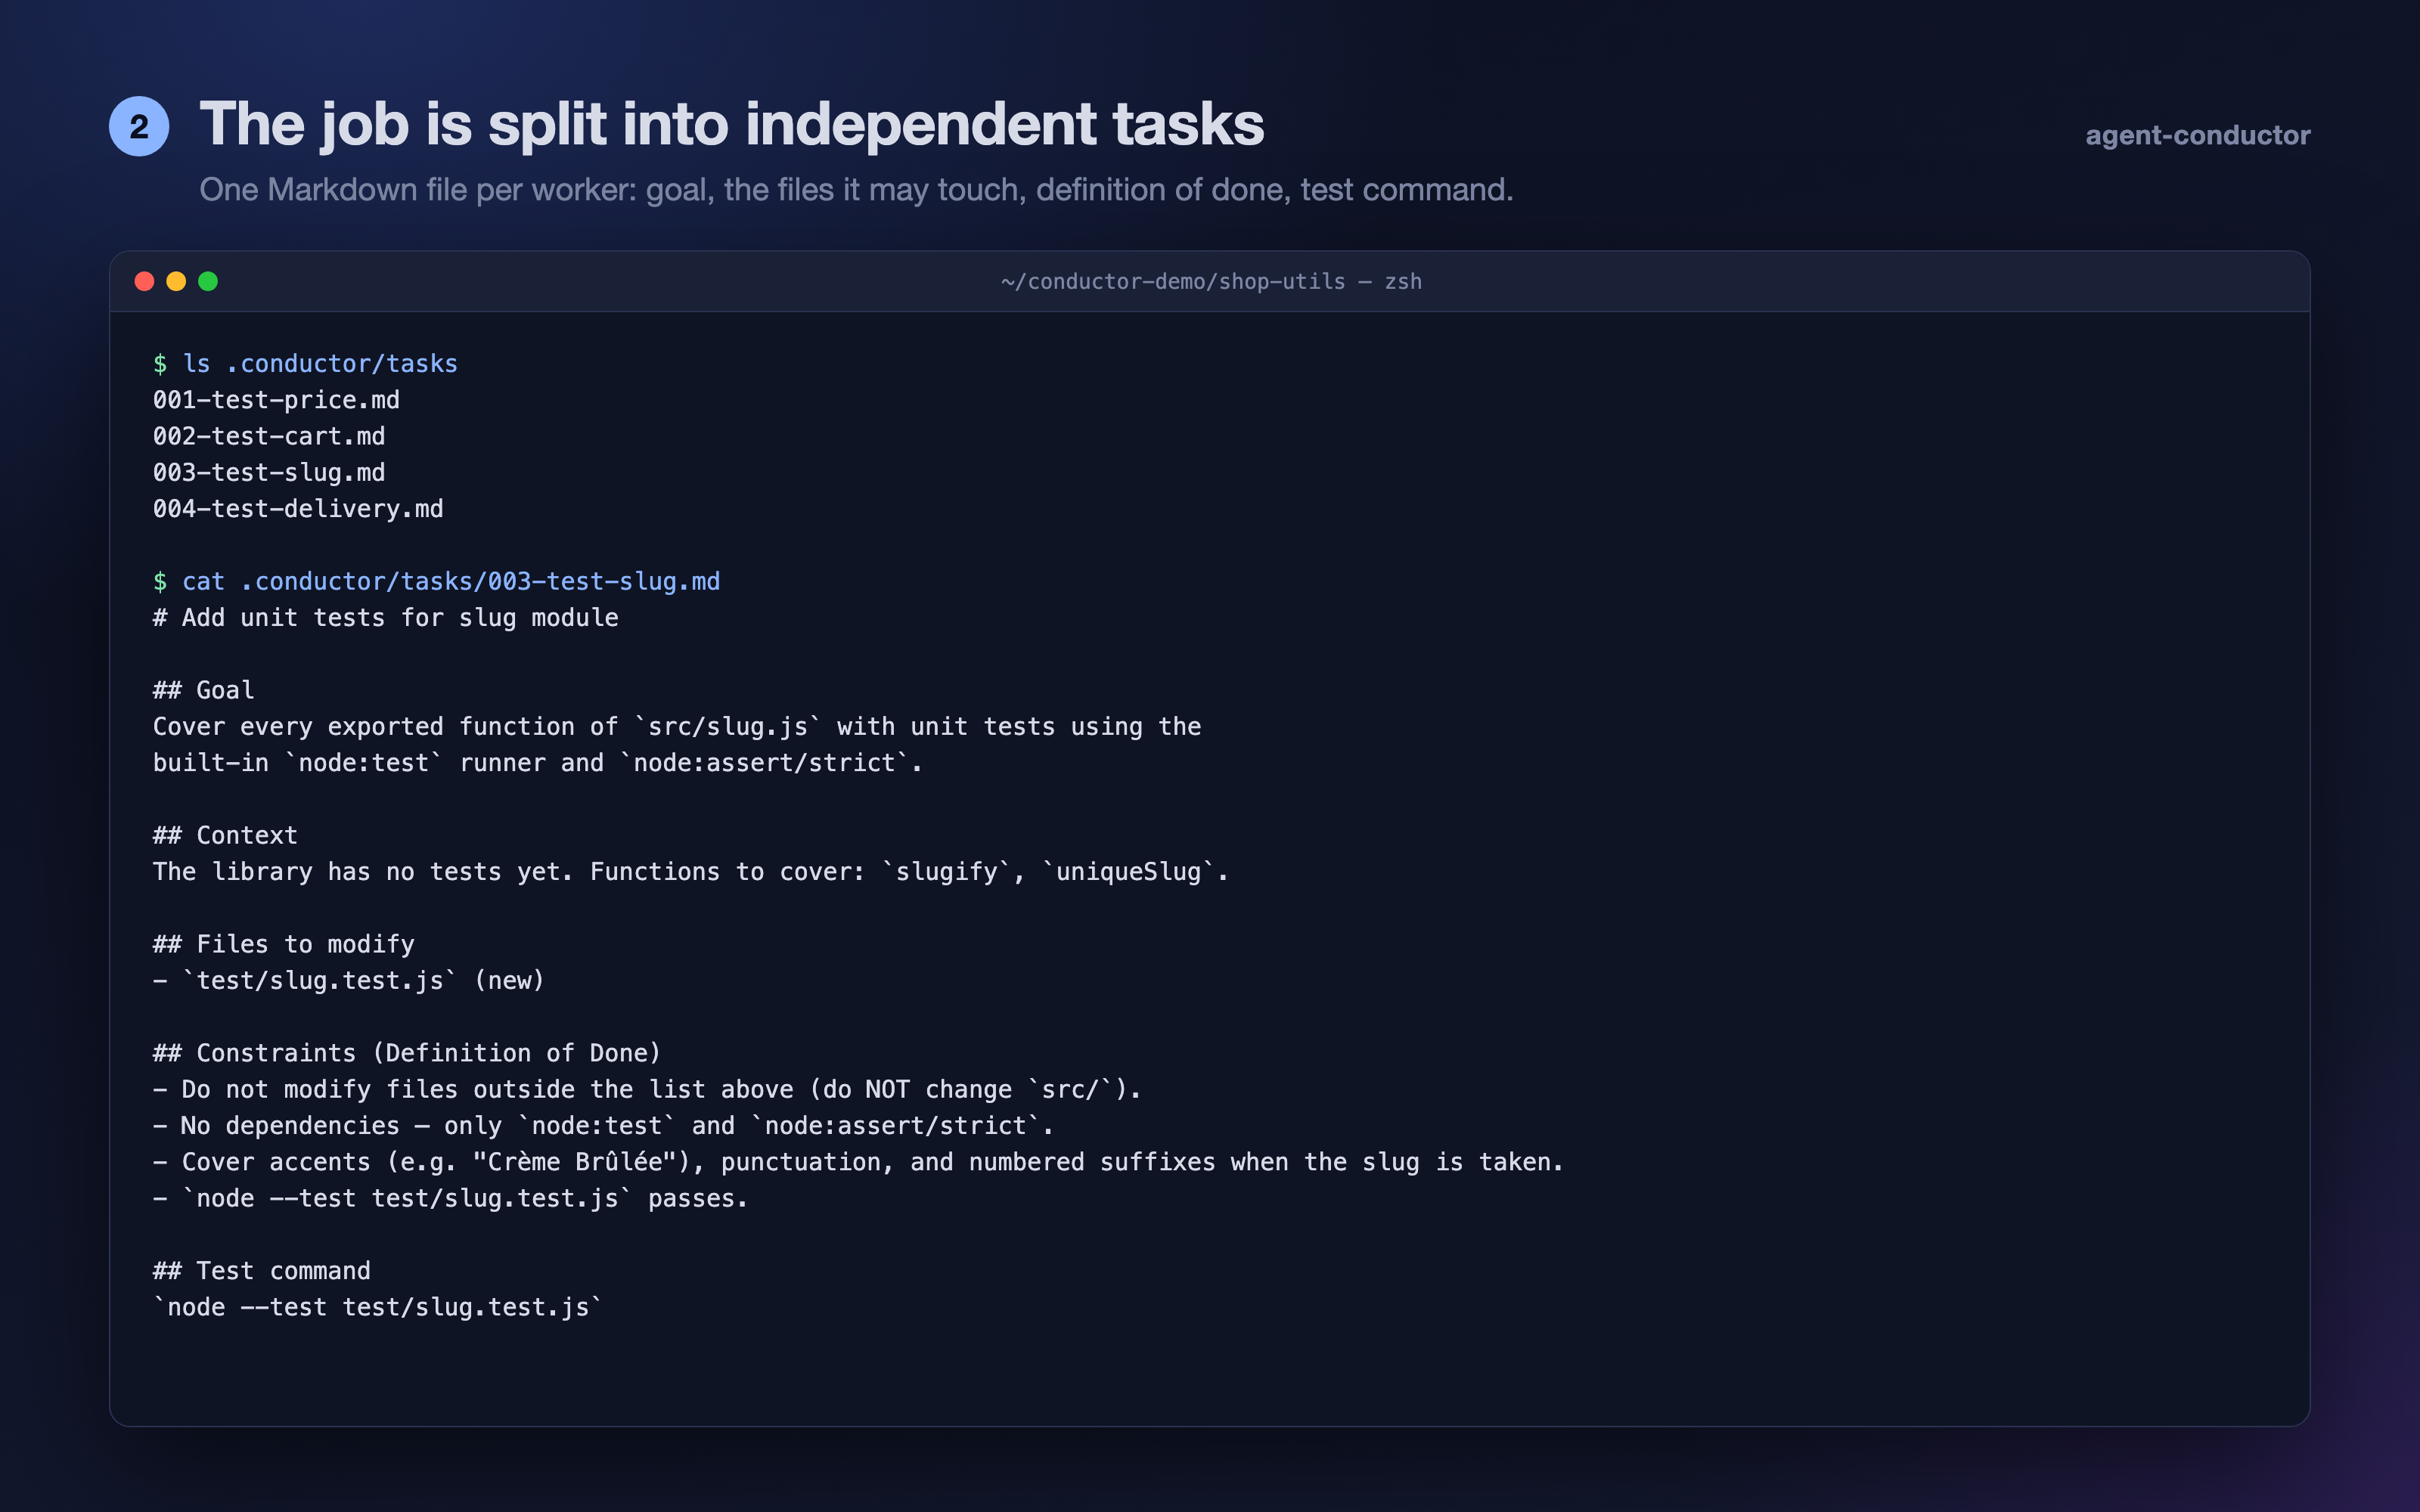This screenshot has height=1512, width=2420.
Task: Click the 'No dependencies — only' constraint line
Action: pos(603,1126)
